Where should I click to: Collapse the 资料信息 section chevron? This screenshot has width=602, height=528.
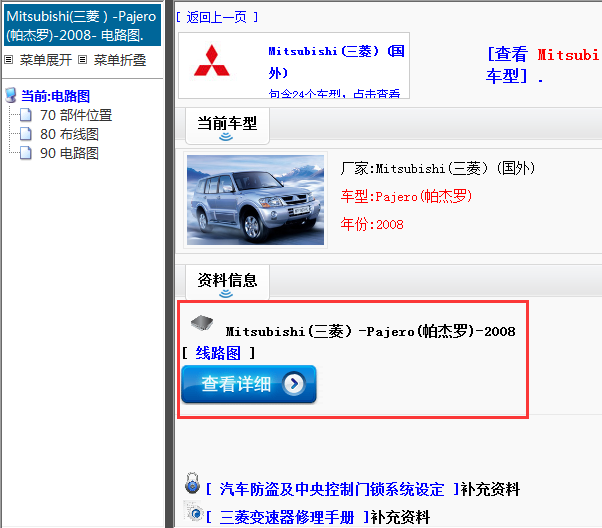[226, 294]
